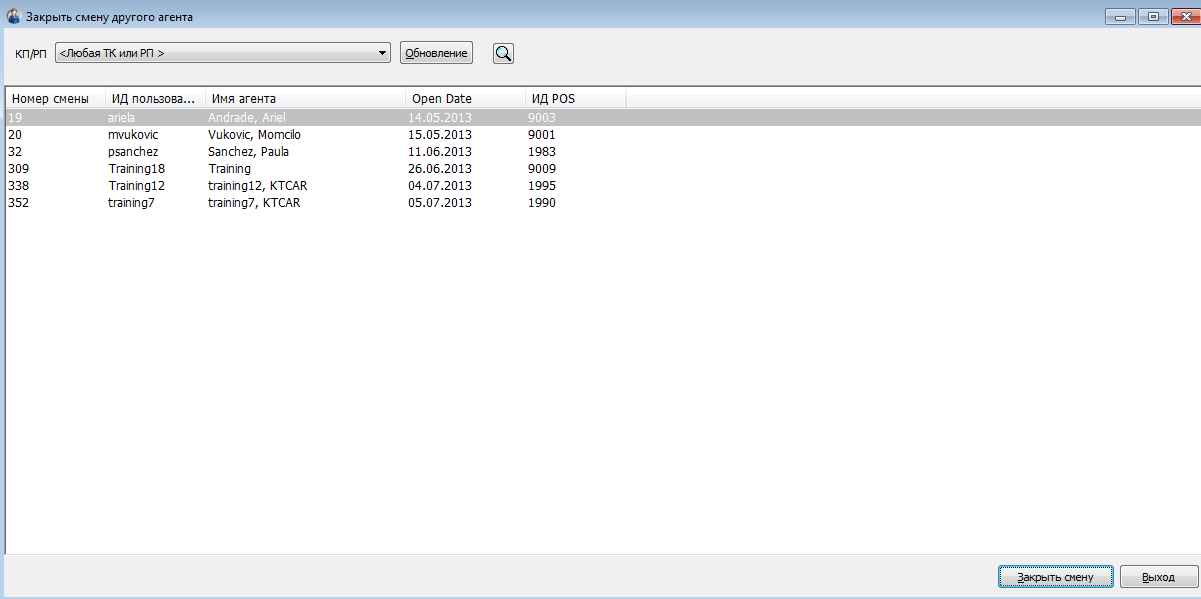1201x599 pixels.
Task: Click POS ID 9001
Action: pyautogui.click(x=541, y=135)
